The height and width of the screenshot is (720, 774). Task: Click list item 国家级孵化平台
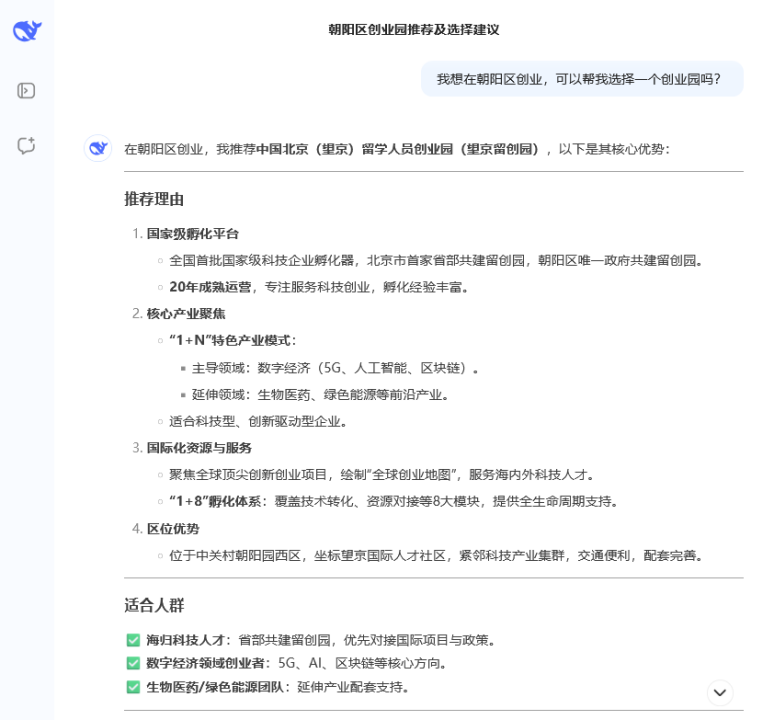coord(193,234)
